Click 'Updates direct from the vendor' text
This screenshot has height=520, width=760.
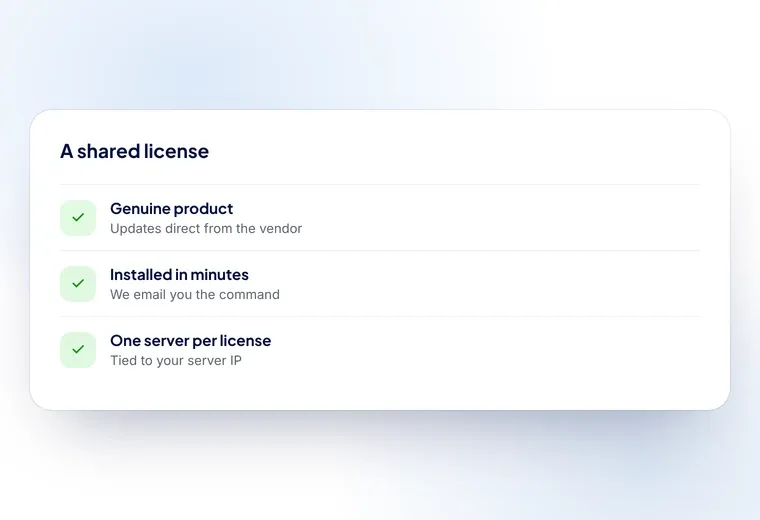(206, 228)
